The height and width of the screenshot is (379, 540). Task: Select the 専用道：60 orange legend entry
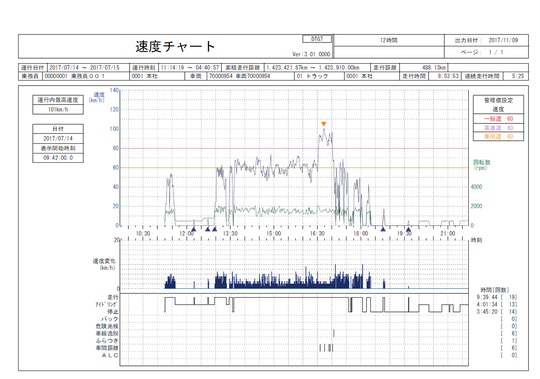coord(498,137)
